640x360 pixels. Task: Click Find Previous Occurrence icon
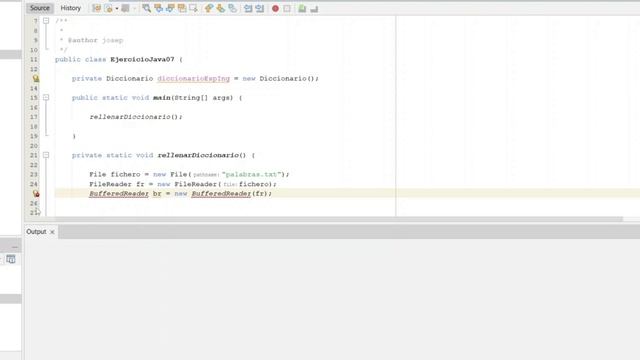point(158,8)
